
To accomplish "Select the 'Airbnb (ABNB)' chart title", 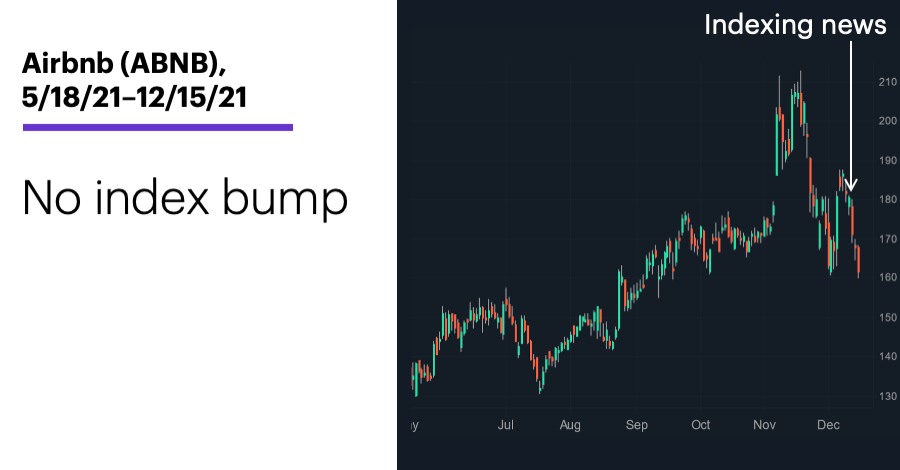I will tap(124, 63).
